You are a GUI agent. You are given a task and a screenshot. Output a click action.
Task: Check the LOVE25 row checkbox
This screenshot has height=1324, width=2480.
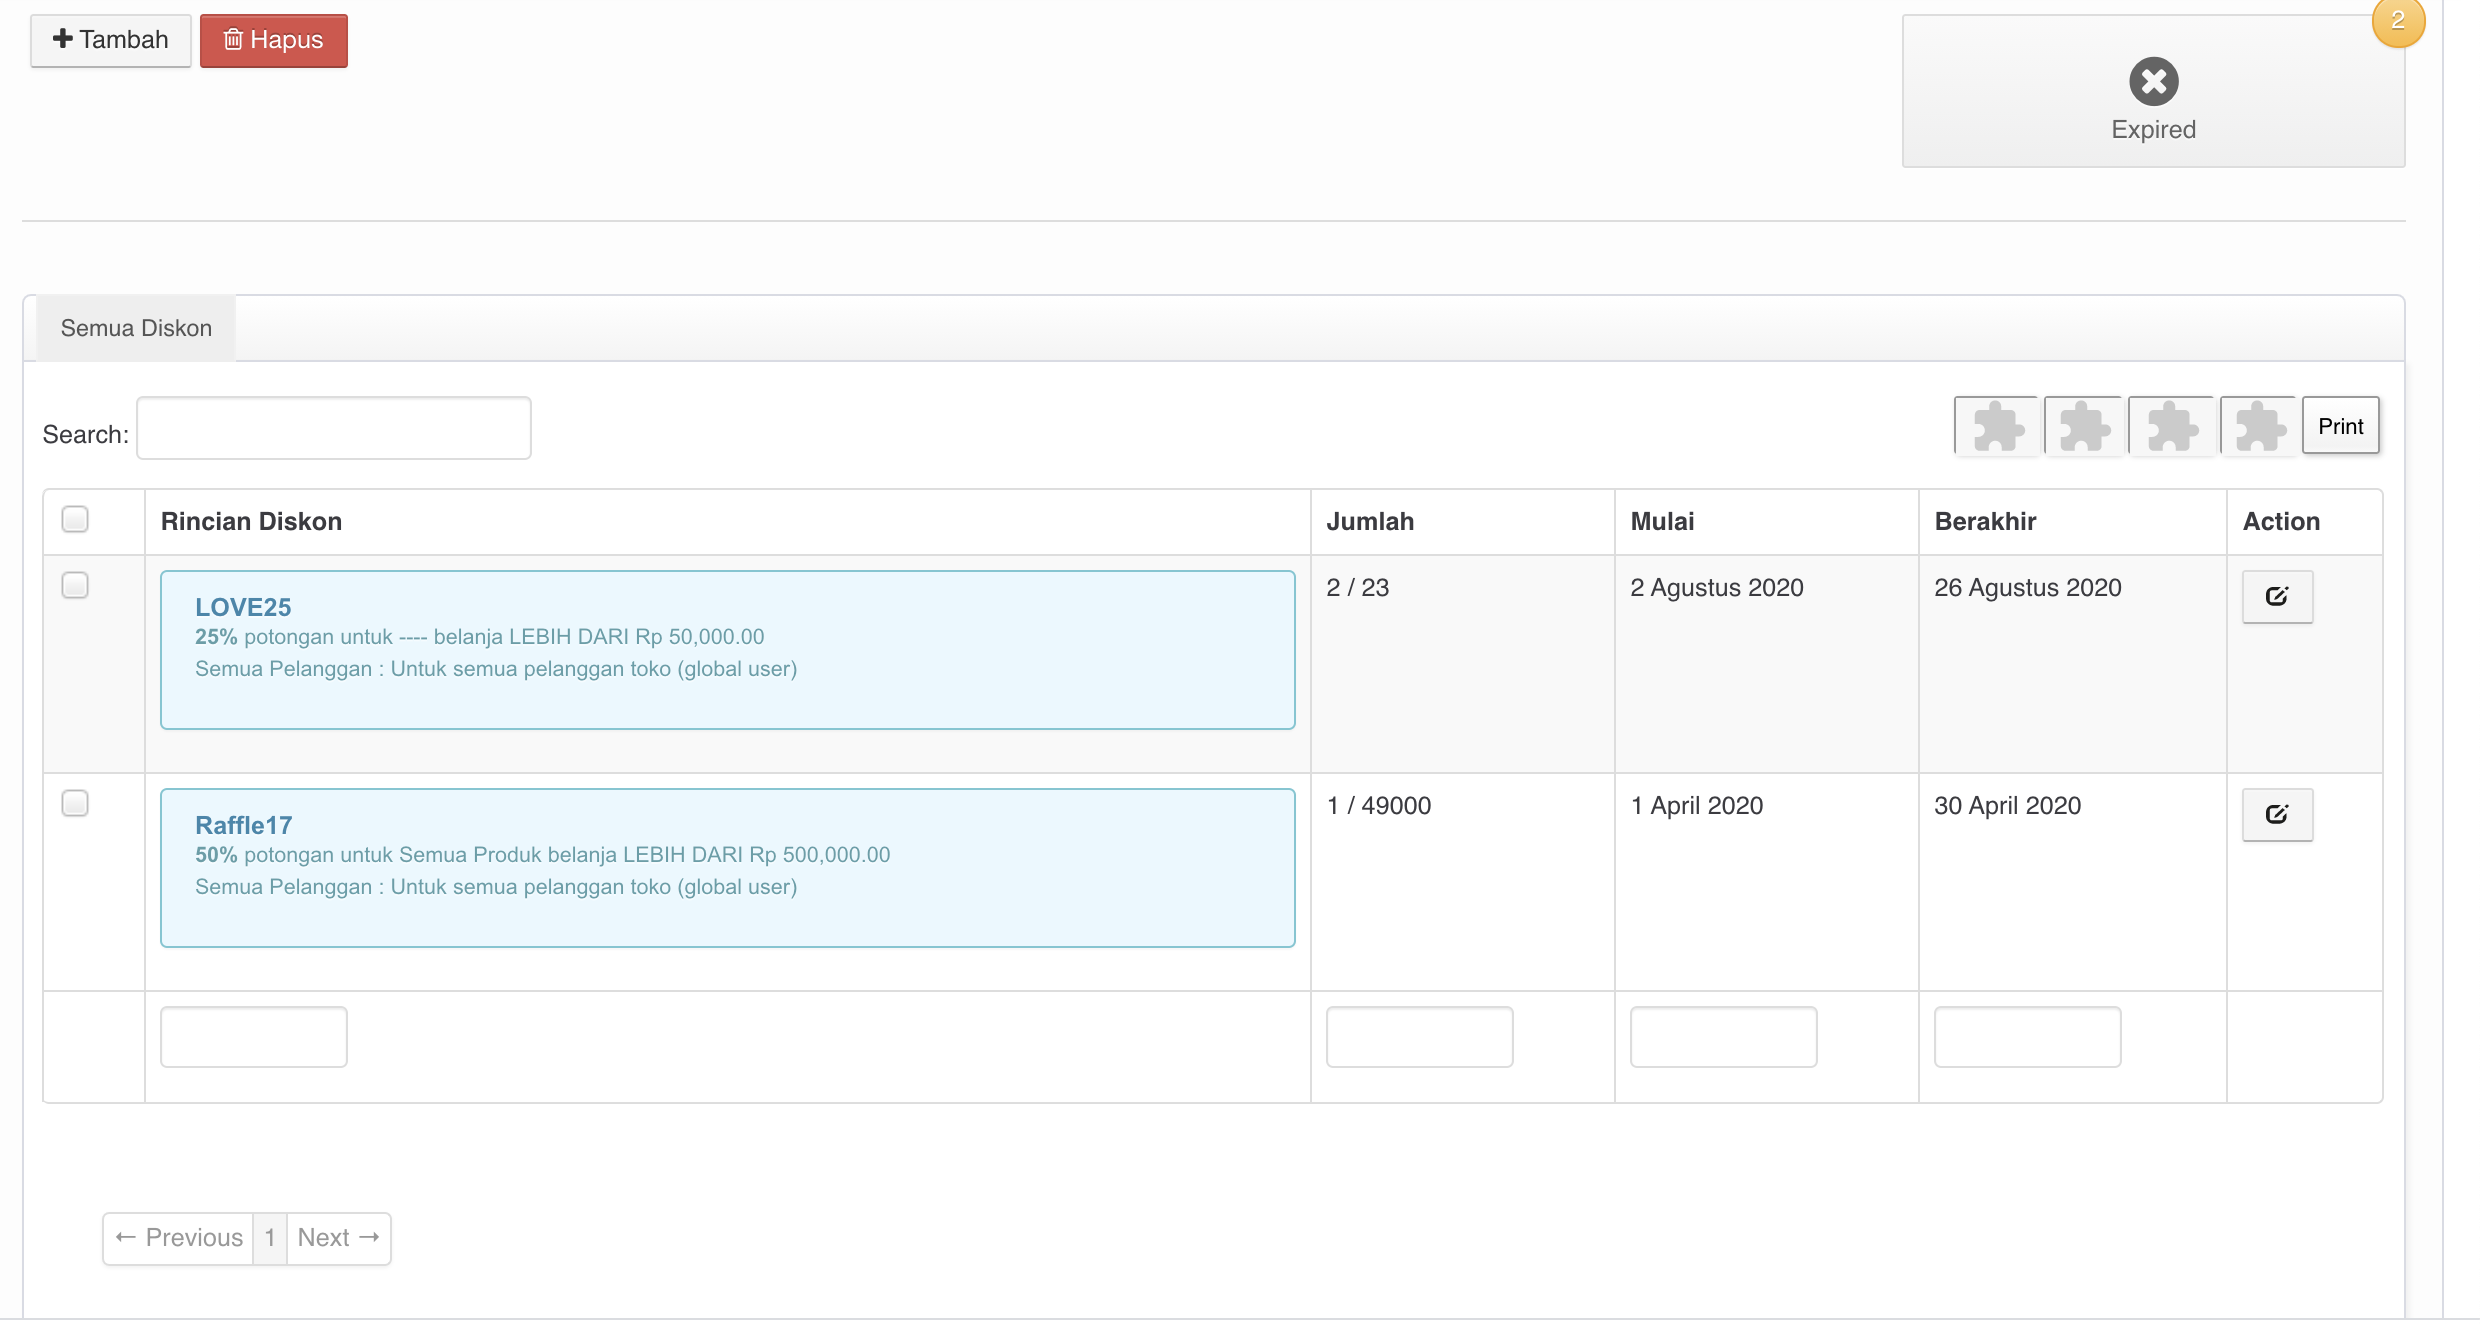tap(75, 585)
